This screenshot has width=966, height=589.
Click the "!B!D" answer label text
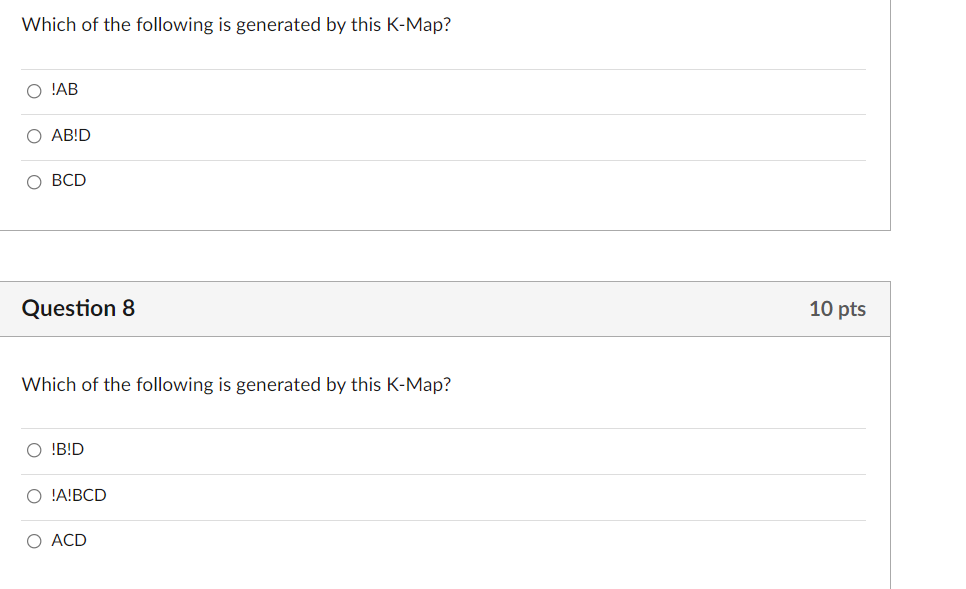point(68,449)
